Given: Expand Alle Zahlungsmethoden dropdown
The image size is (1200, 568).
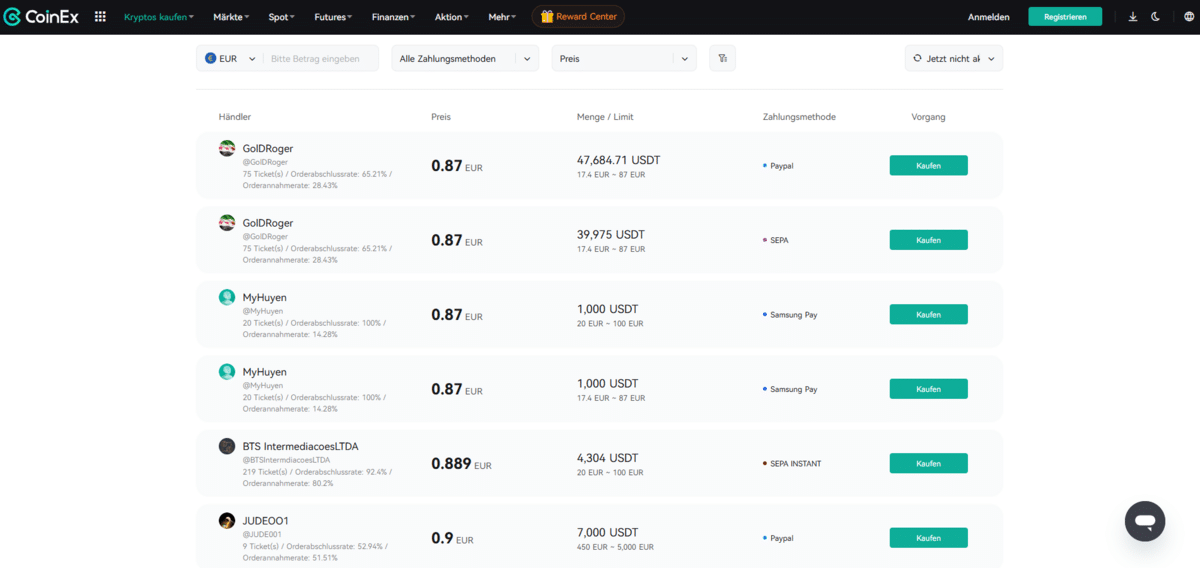Looking at the screenshot, I should (x=465, y=58).
